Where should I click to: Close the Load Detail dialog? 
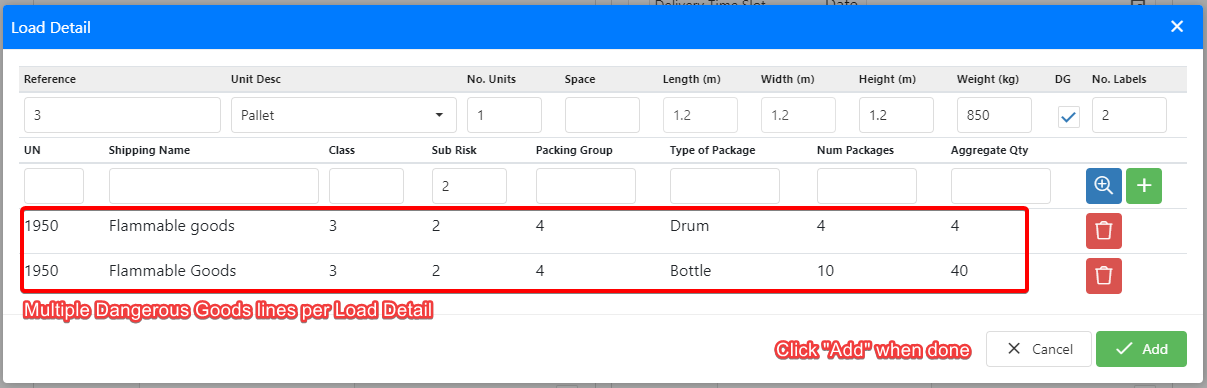[1177, 27]
